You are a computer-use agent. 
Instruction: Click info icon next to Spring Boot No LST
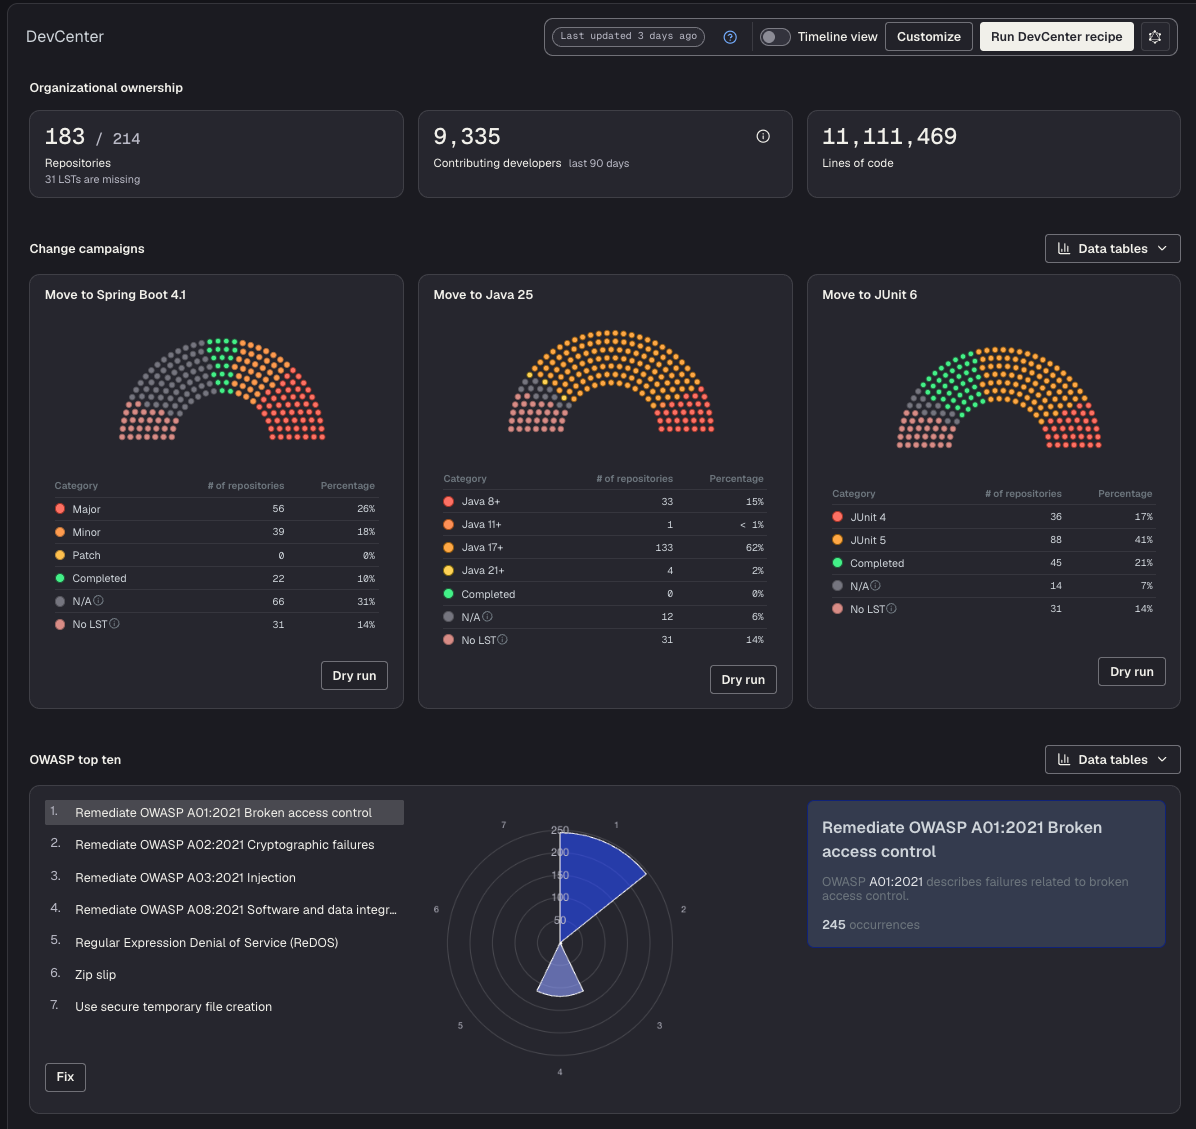[114, 623]
